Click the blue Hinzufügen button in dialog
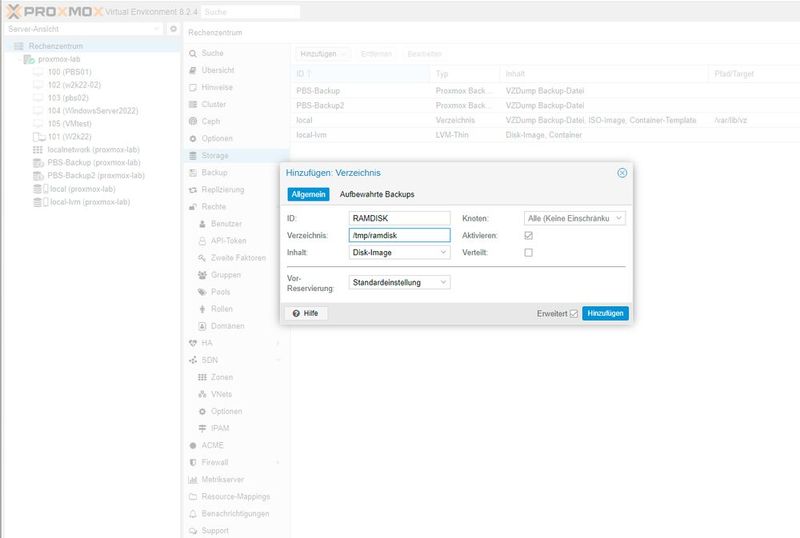The width and height of the screenshot is (800, 538). (x=605, y=313)
